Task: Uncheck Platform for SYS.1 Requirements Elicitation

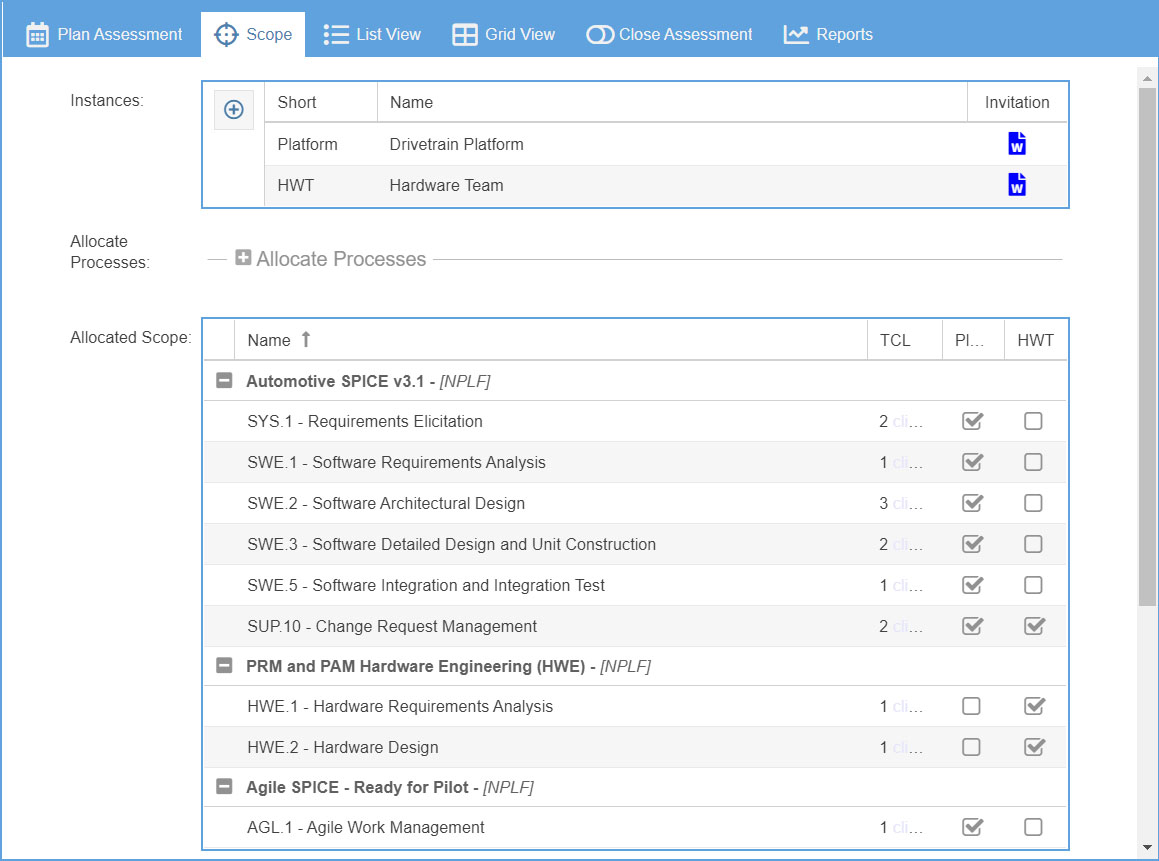Action: tap(972, 421)
